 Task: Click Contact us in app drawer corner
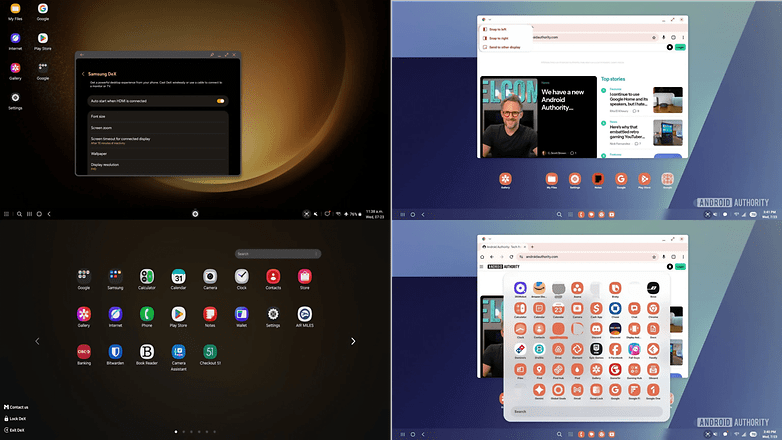pos(16,407)
